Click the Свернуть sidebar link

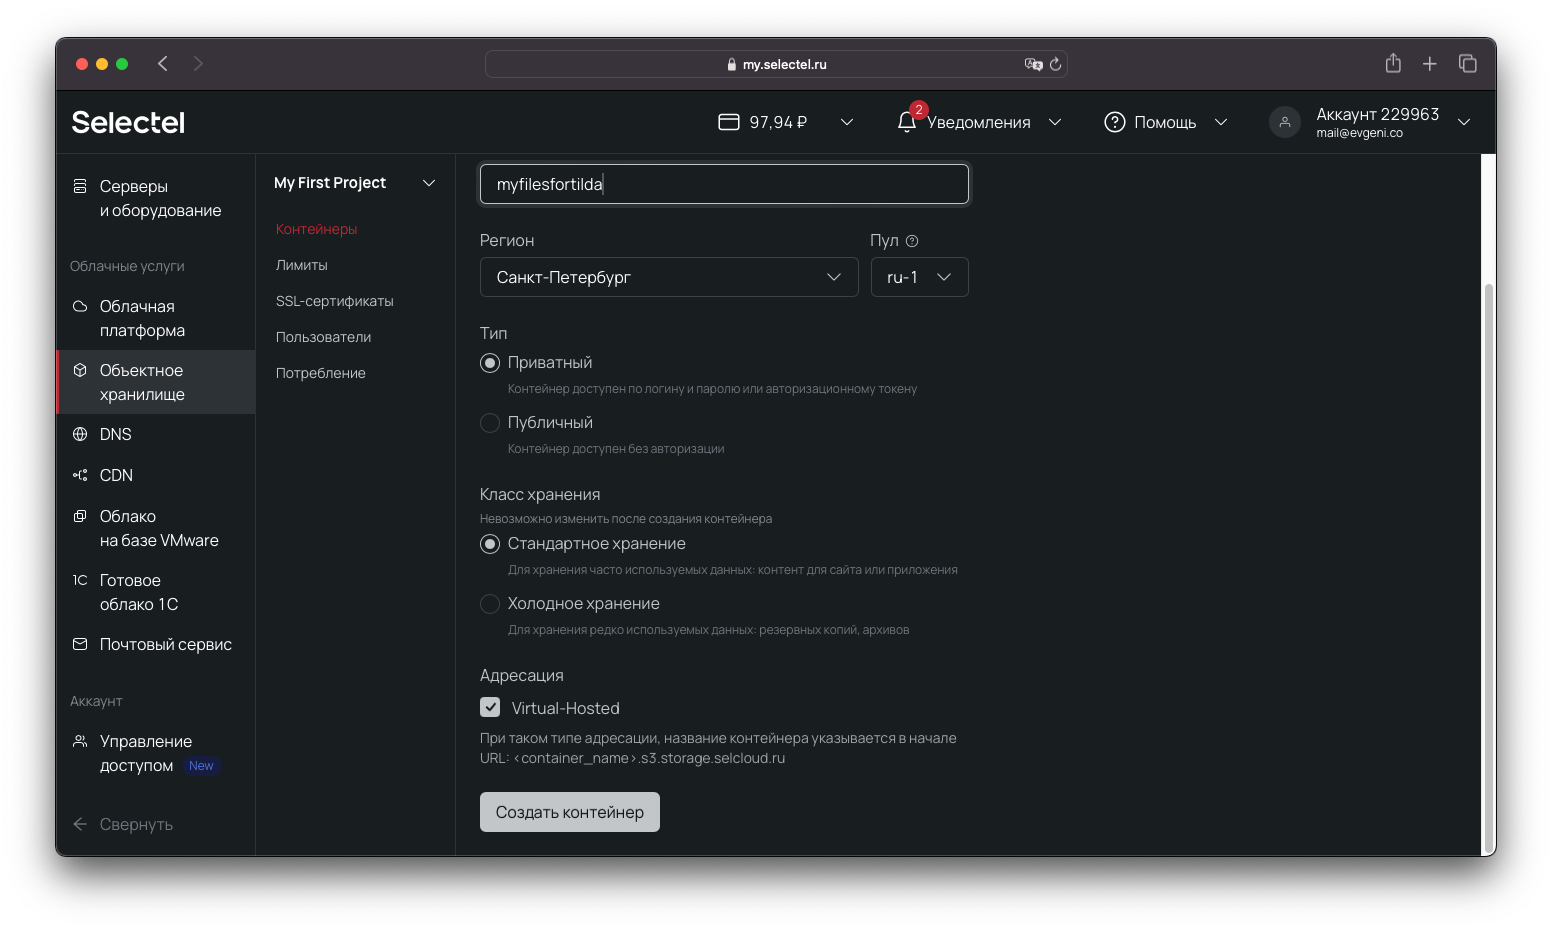coord(136,824)
